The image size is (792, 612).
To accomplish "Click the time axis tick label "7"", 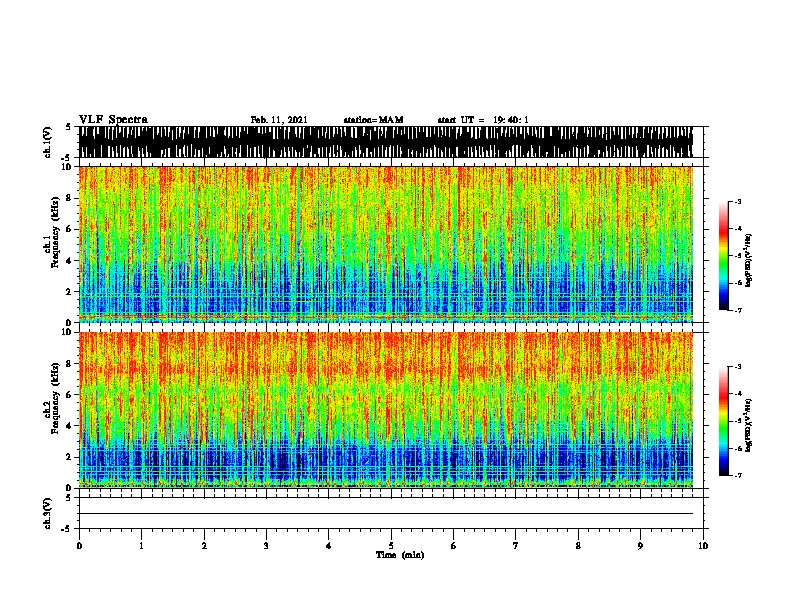I will point(516,546).
